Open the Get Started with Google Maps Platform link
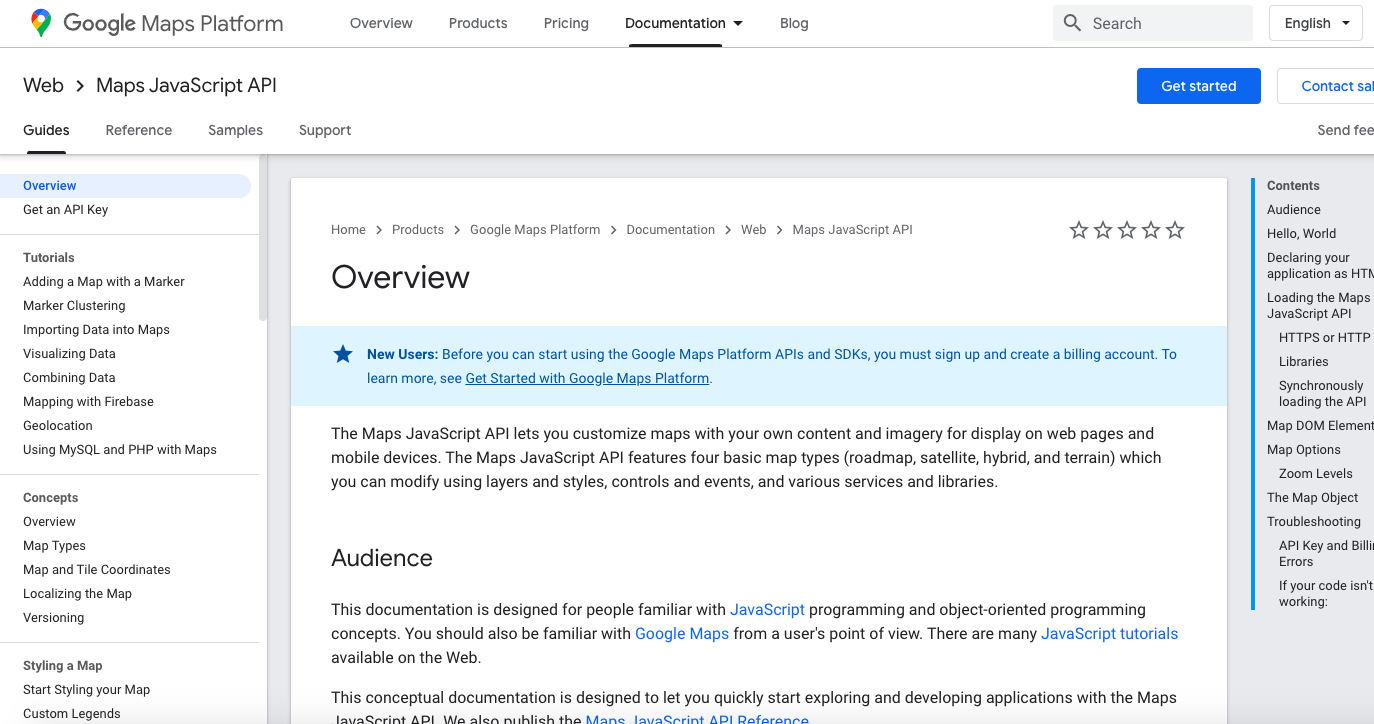The image size is (1374, 724). pos(587,378)
